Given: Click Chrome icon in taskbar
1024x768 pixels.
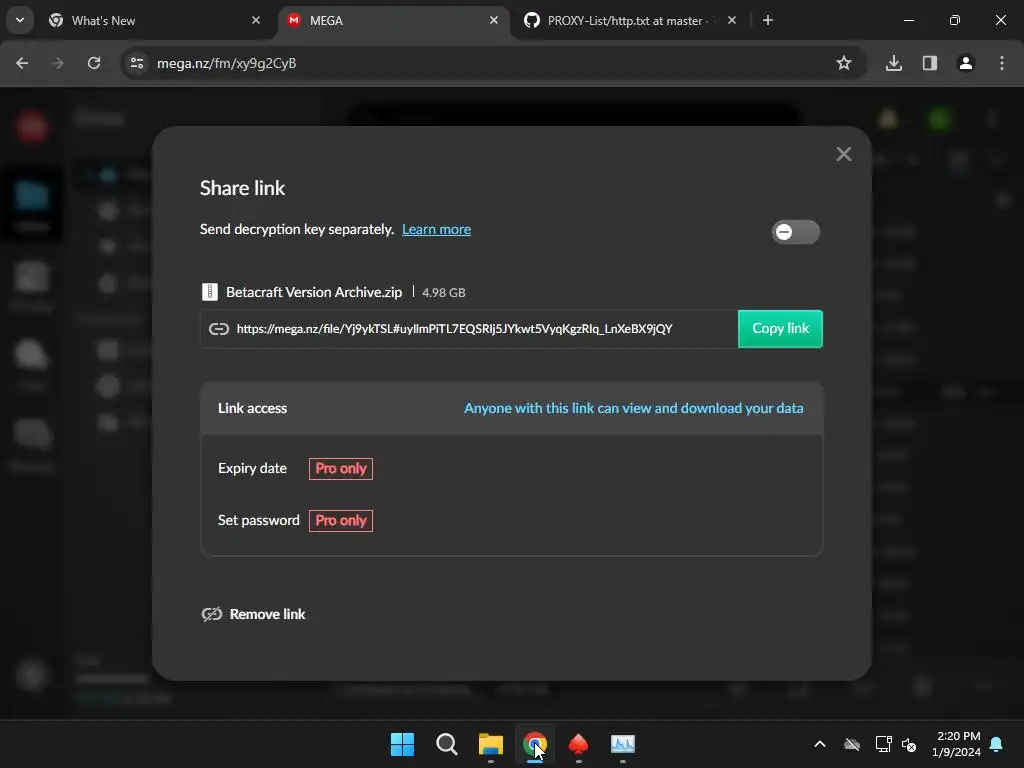Looking at the screenshot, I should click(535, 744).
